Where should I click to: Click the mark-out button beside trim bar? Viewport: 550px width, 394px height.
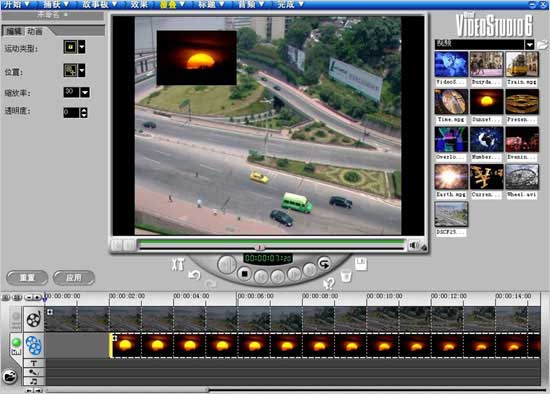click(x=128, y=245)
